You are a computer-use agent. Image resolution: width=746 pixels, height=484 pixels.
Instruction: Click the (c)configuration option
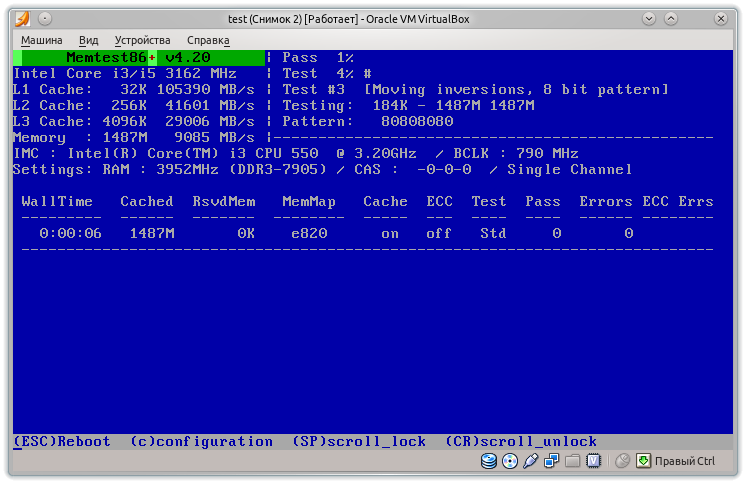[201, 442]
